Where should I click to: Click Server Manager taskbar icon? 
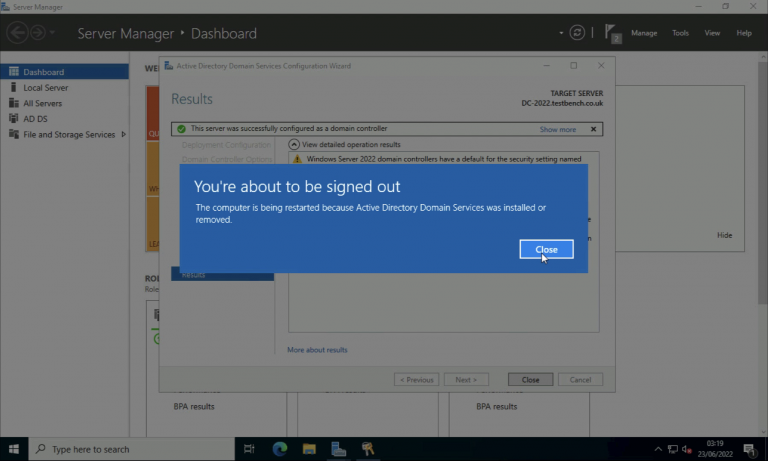click(339, 449)
